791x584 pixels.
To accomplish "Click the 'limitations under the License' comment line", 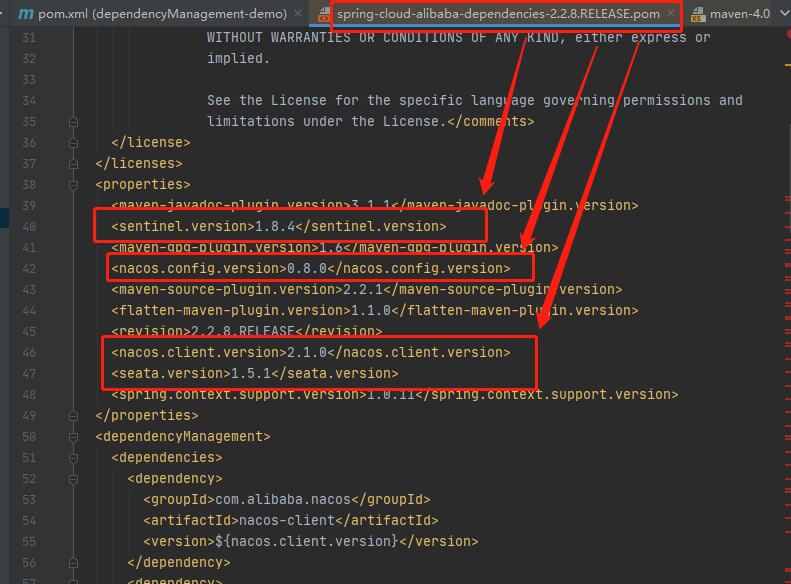I will pyautogui.click(x=371, y=122).
